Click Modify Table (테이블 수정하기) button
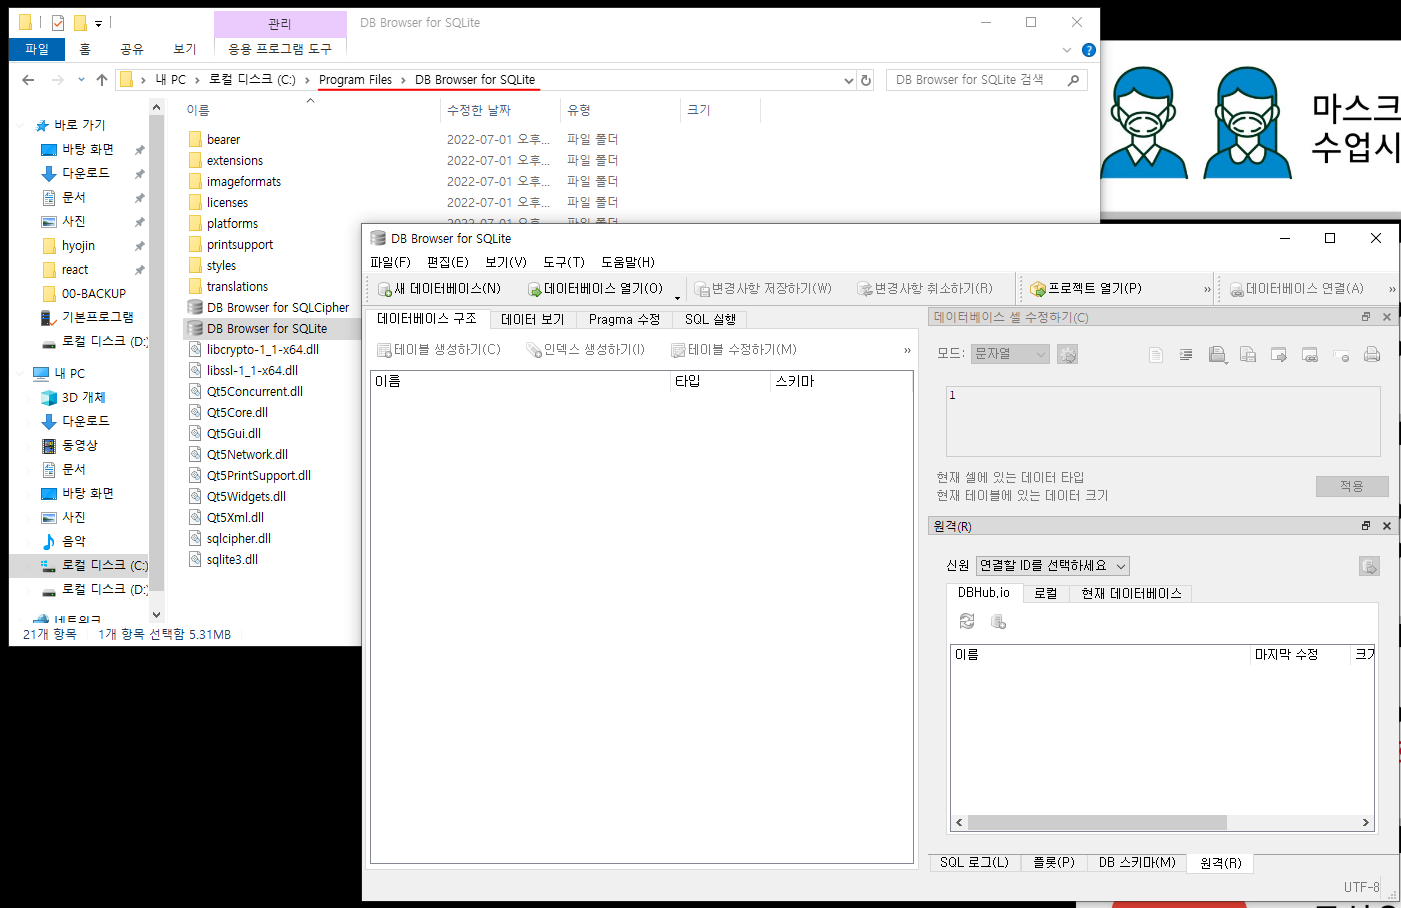 coord(734,350)
